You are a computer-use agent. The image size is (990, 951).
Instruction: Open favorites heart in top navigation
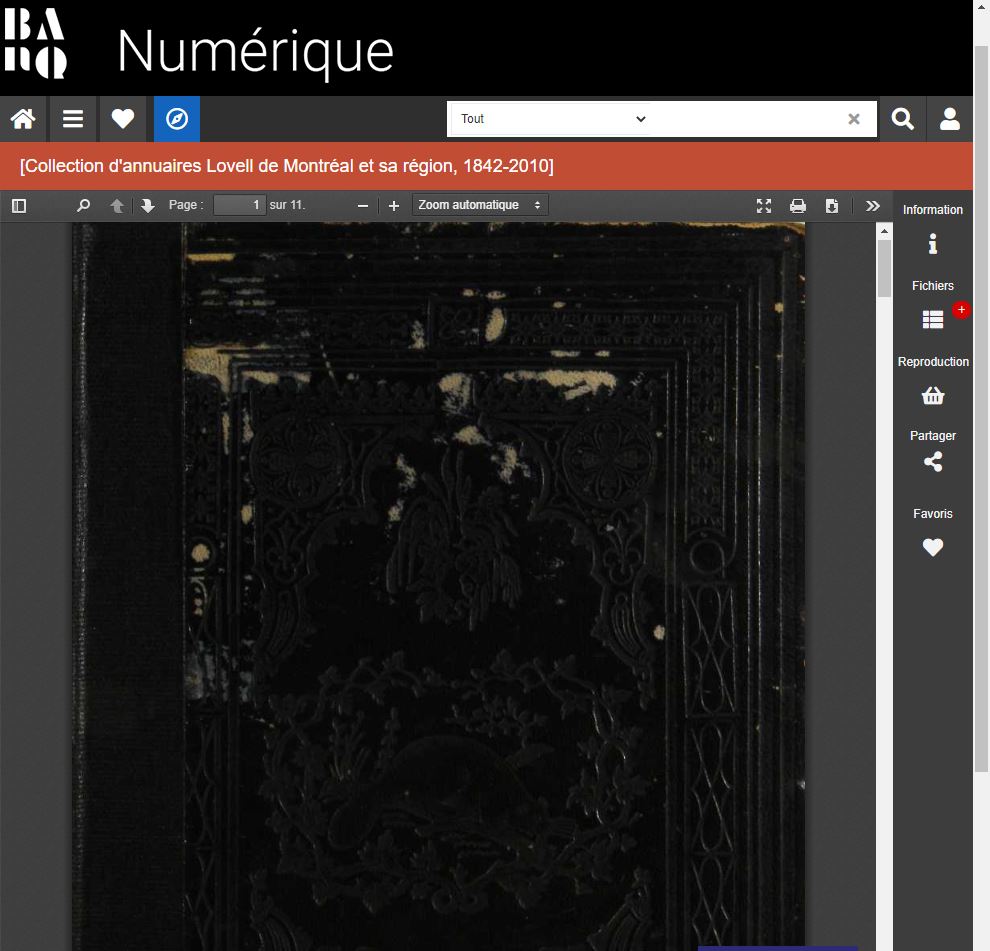coord(122,119)
